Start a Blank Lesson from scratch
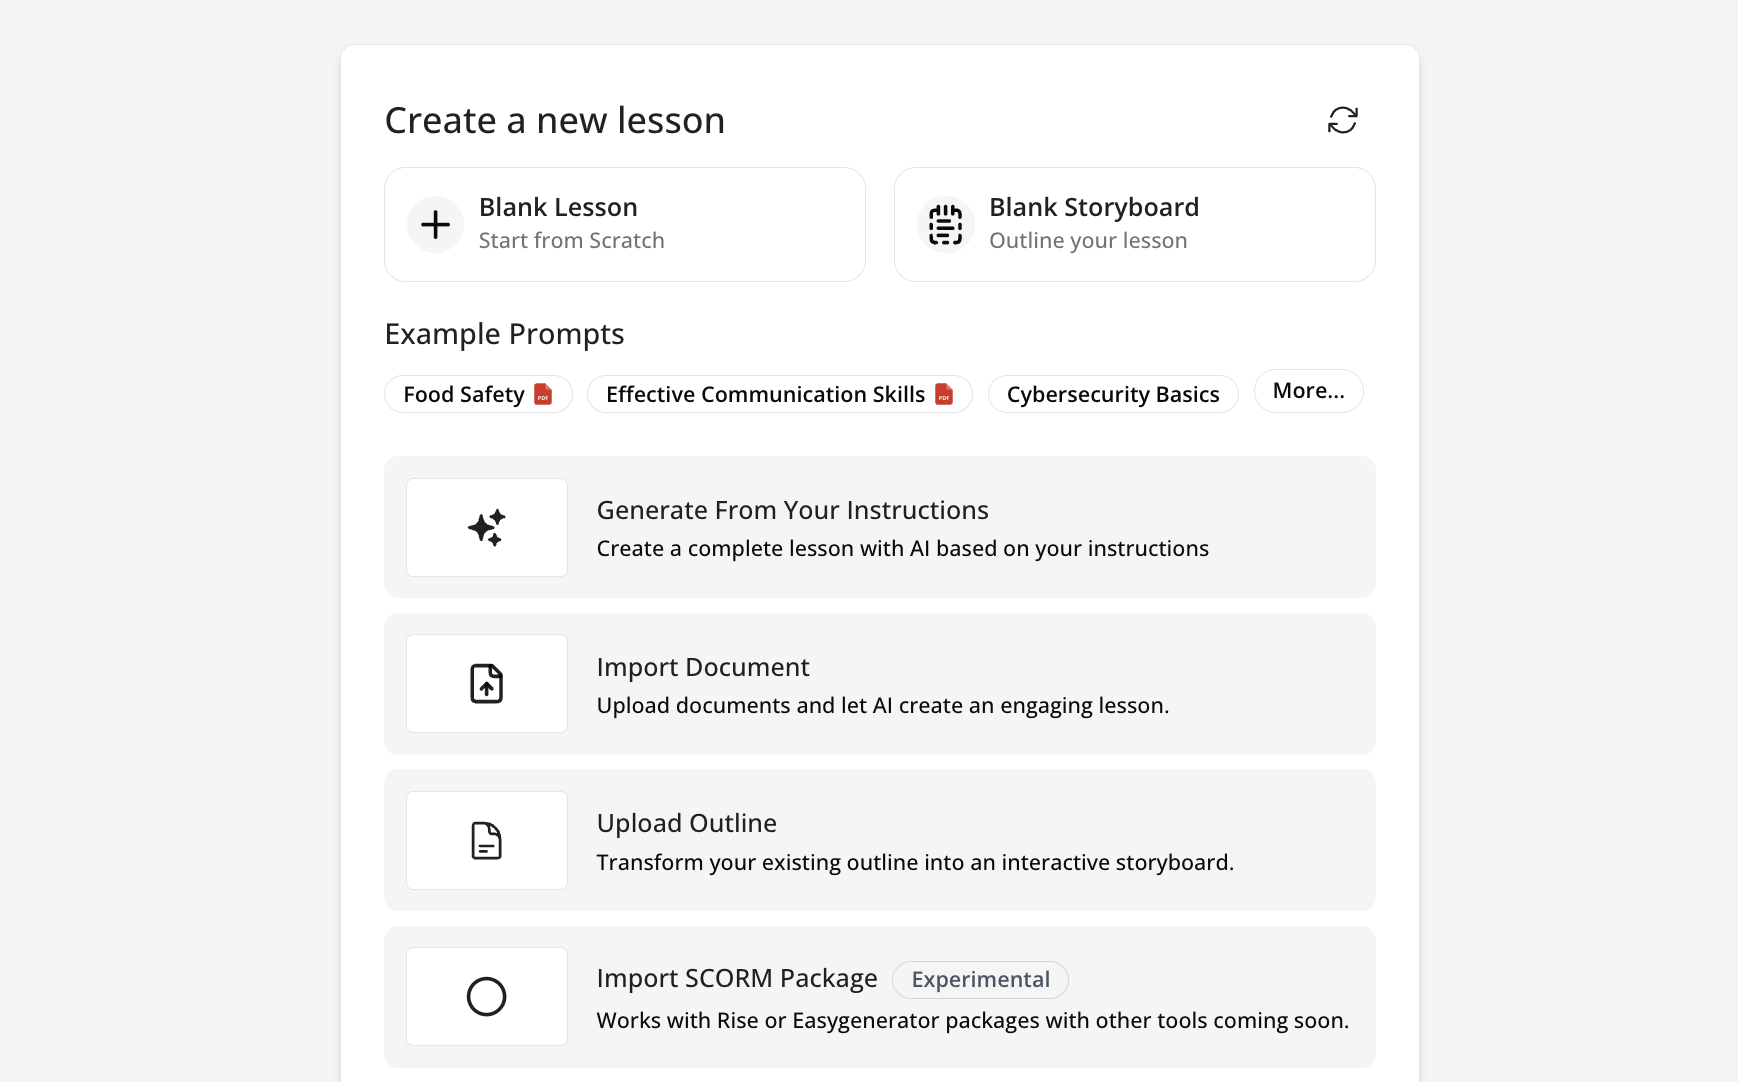 coord(624,224)
